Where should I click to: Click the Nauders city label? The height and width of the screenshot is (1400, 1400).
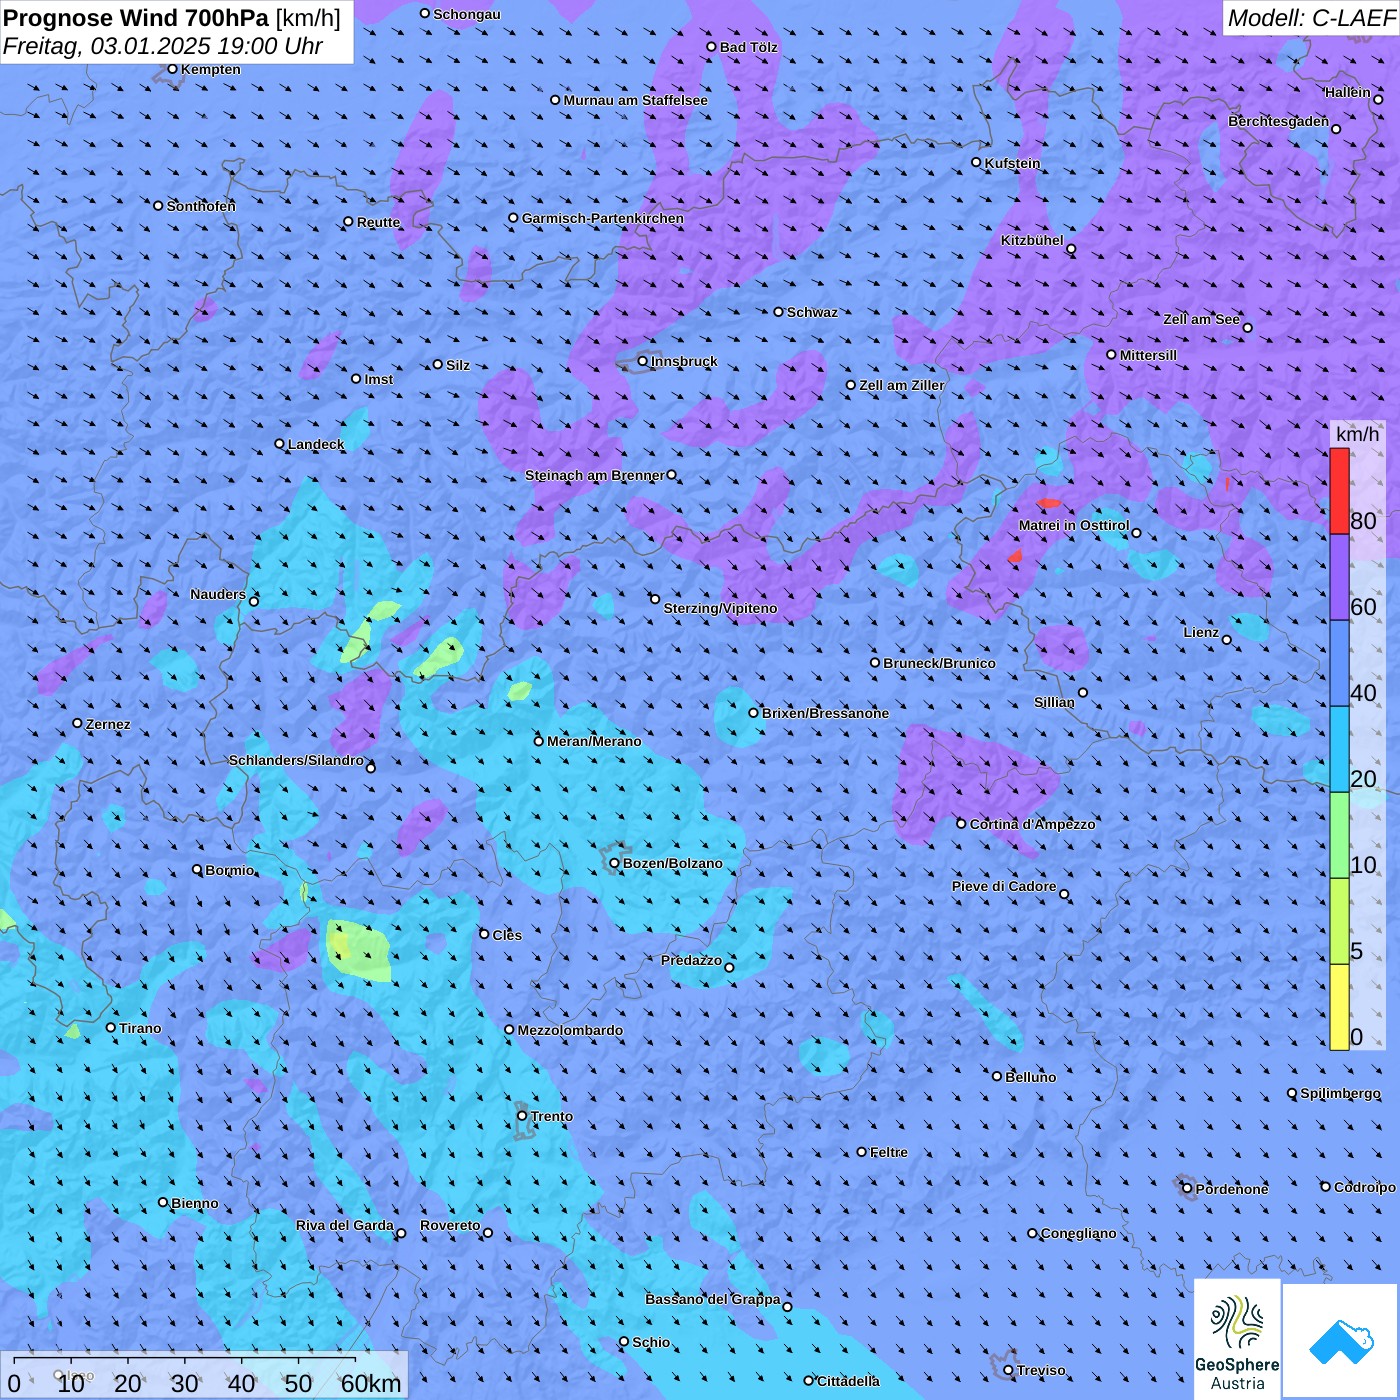pos(218,594)
